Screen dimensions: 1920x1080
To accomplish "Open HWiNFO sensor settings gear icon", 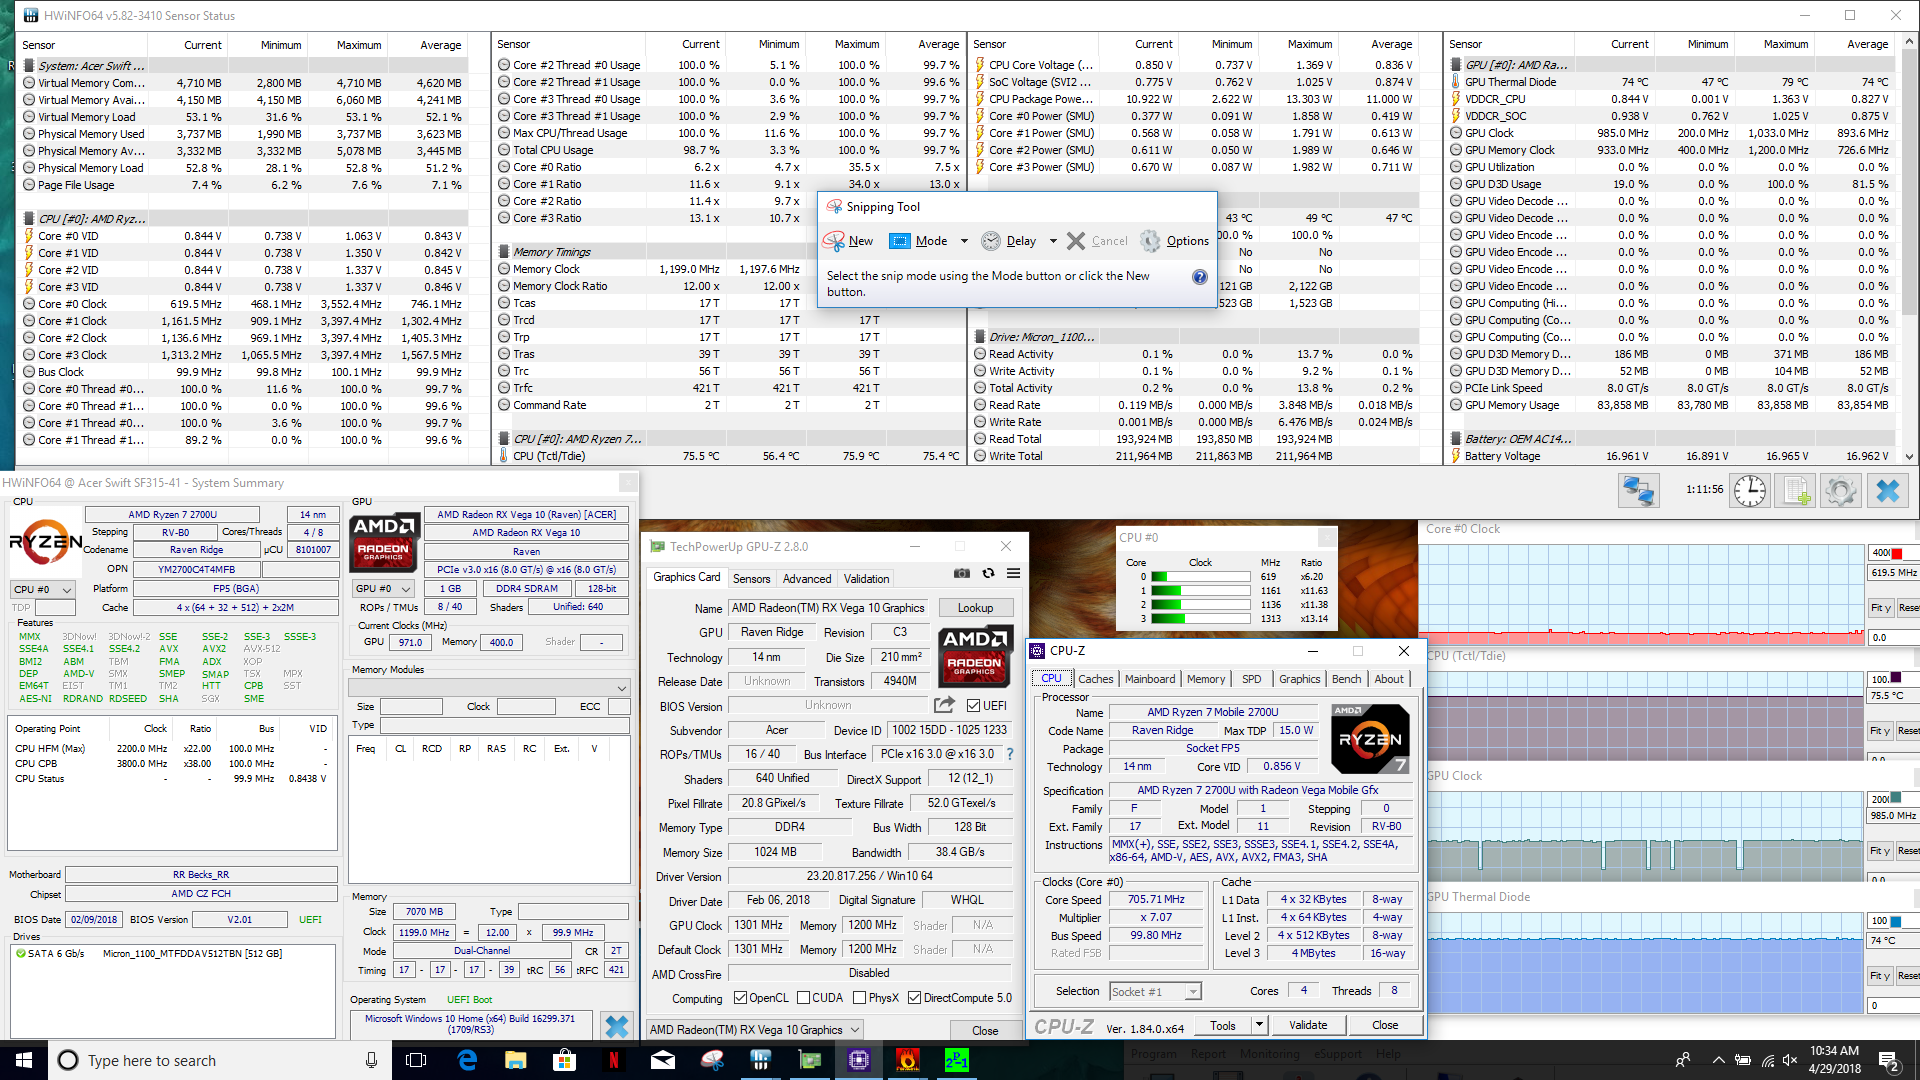I will [x=1841, y=491].
